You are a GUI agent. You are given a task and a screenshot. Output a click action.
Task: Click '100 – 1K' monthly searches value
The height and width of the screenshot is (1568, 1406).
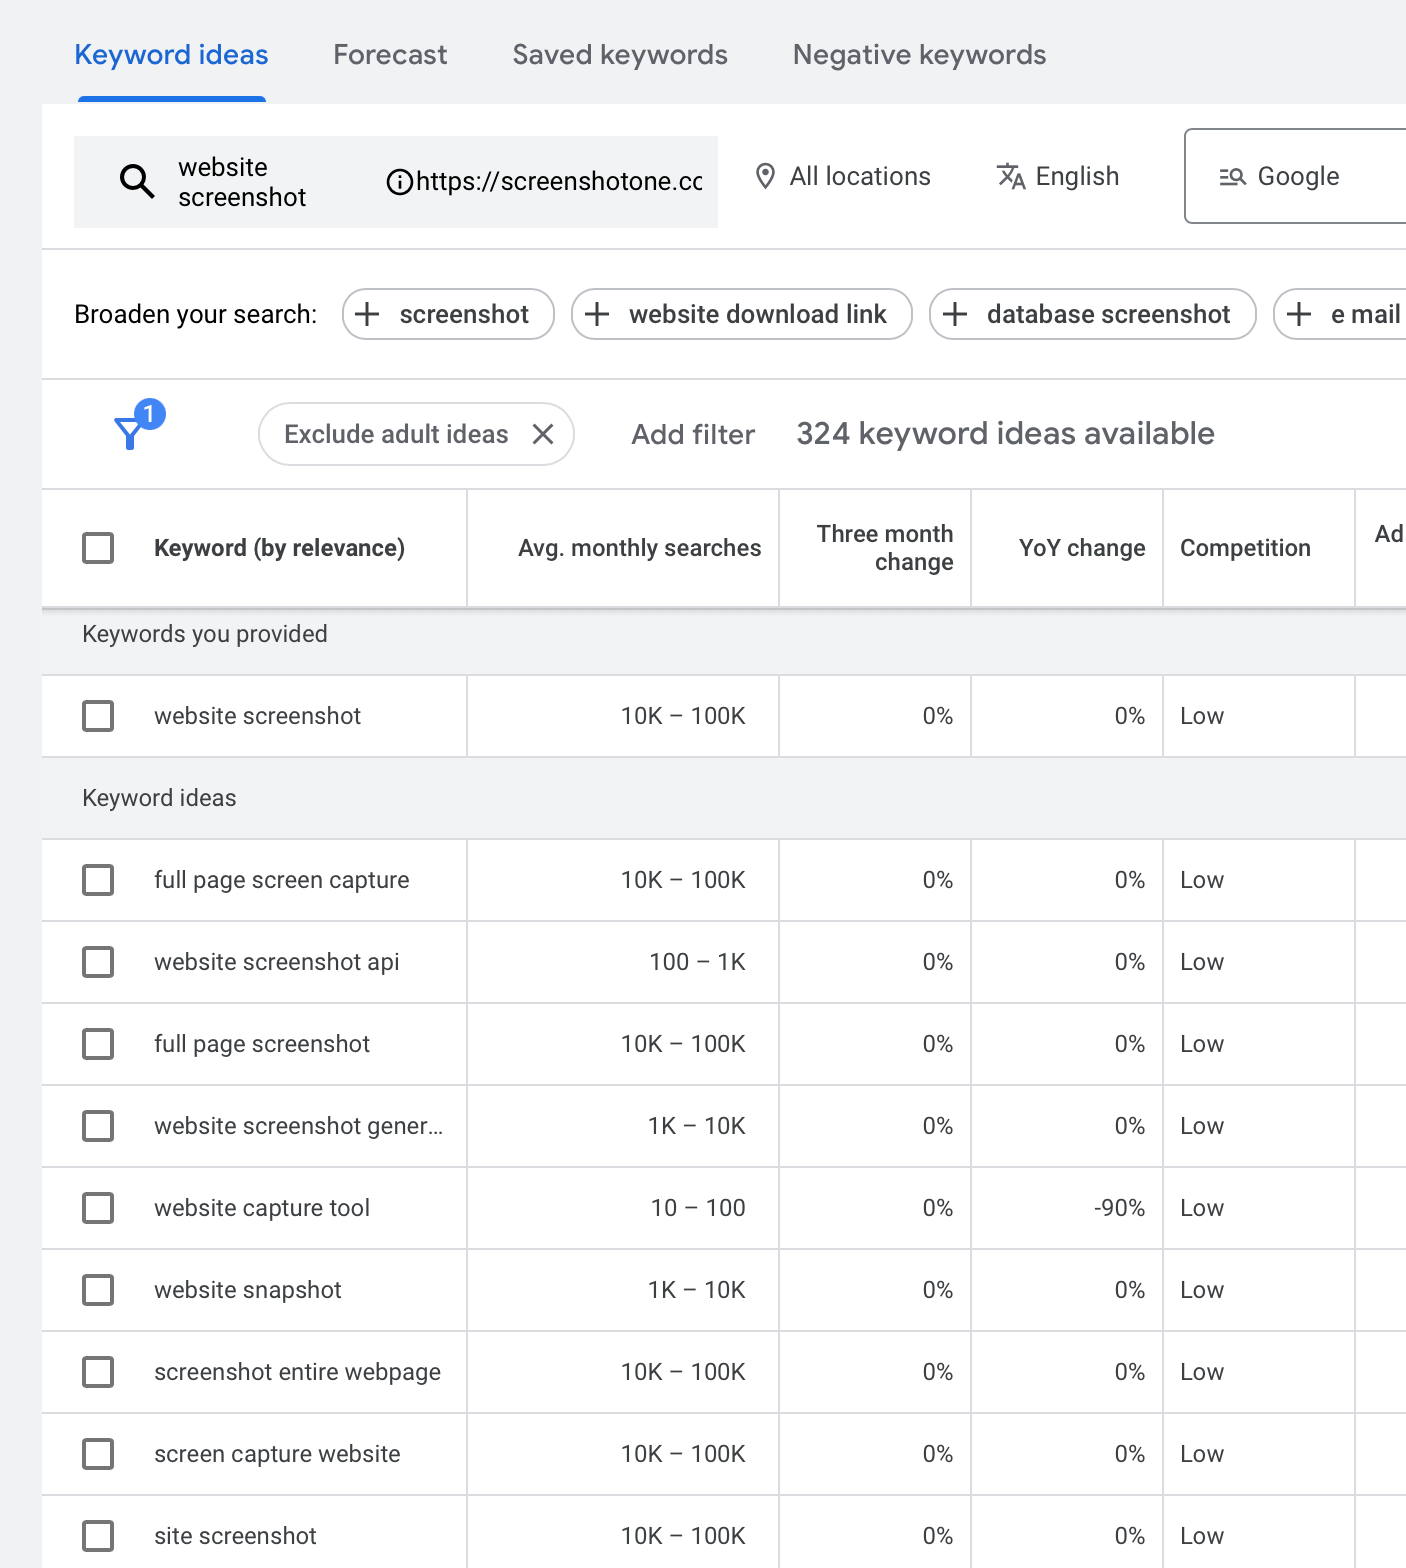point(698,962)
